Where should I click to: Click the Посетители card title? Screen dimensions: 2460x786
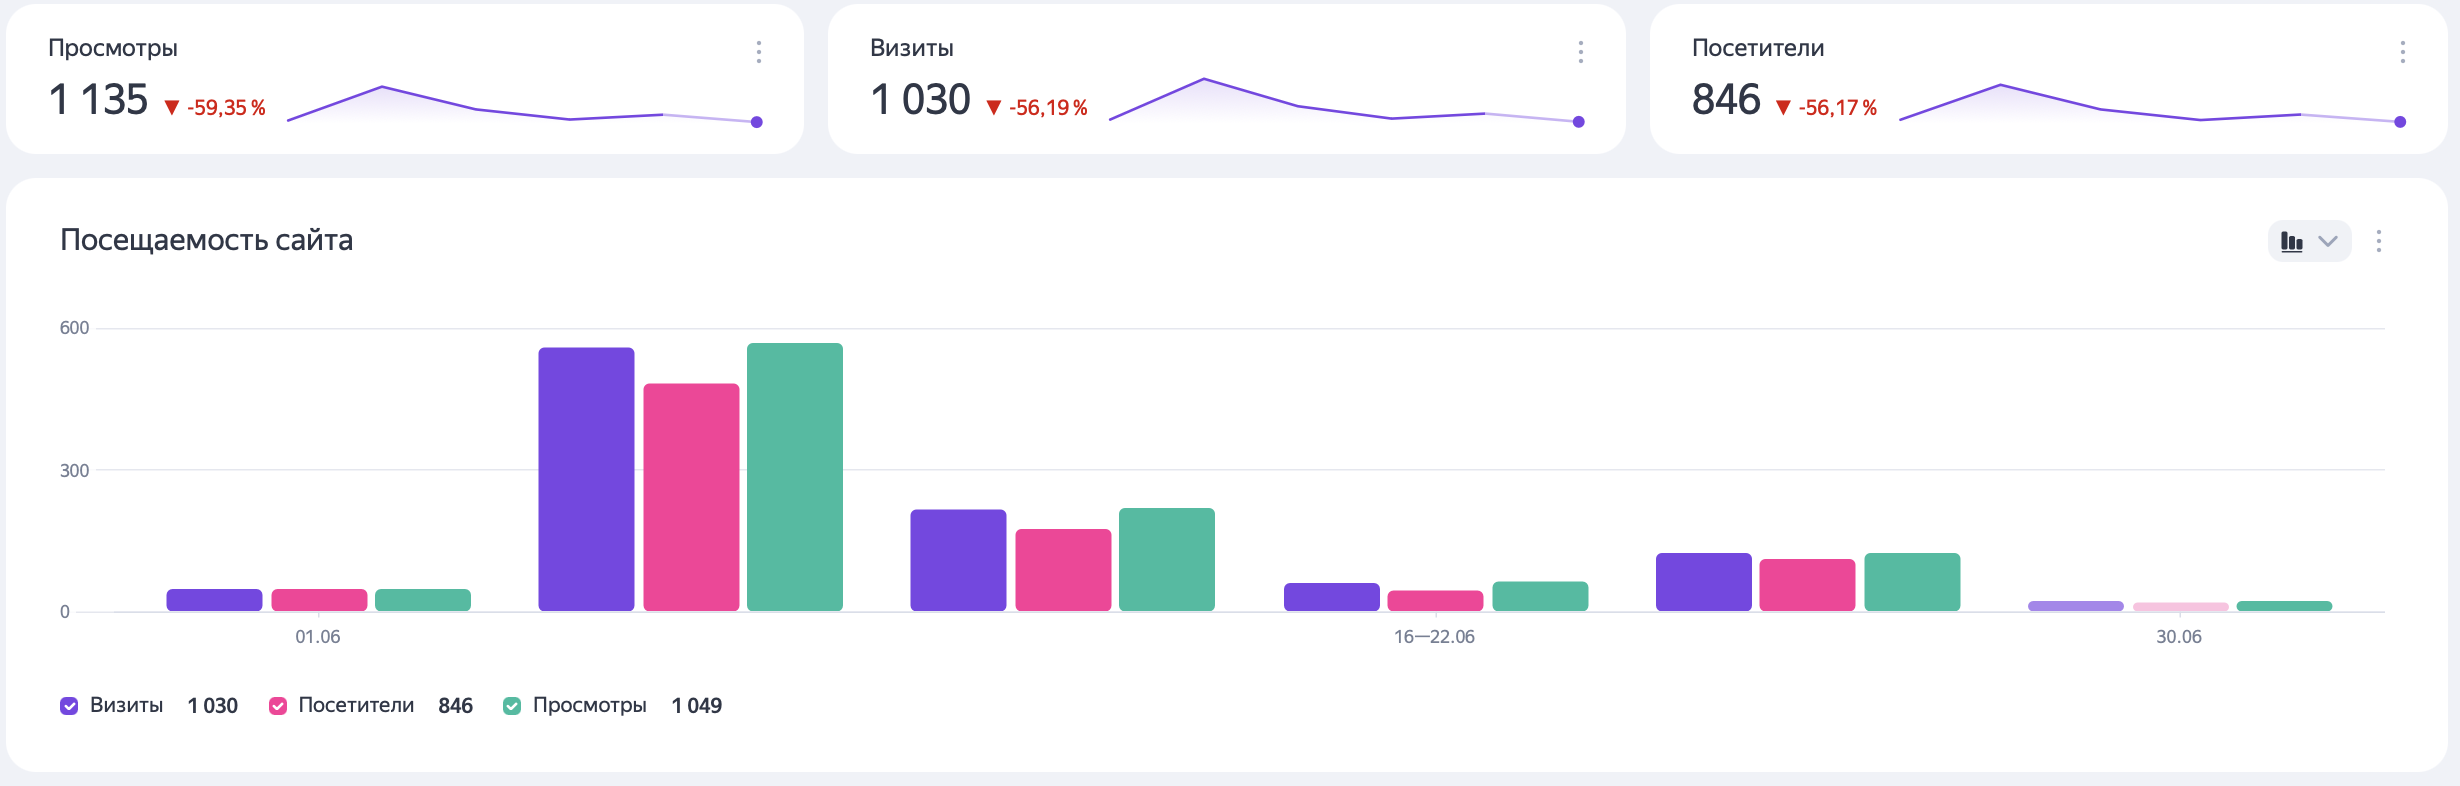pos(1757,48)
